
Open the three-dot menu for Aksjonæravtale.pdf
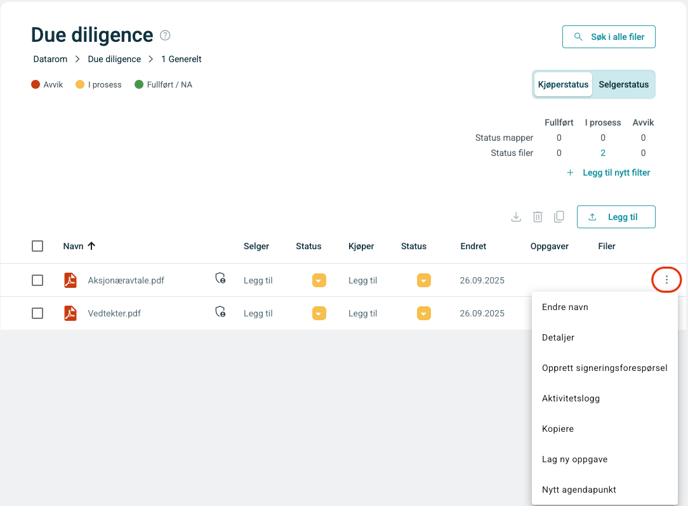(x=667, y=280)
